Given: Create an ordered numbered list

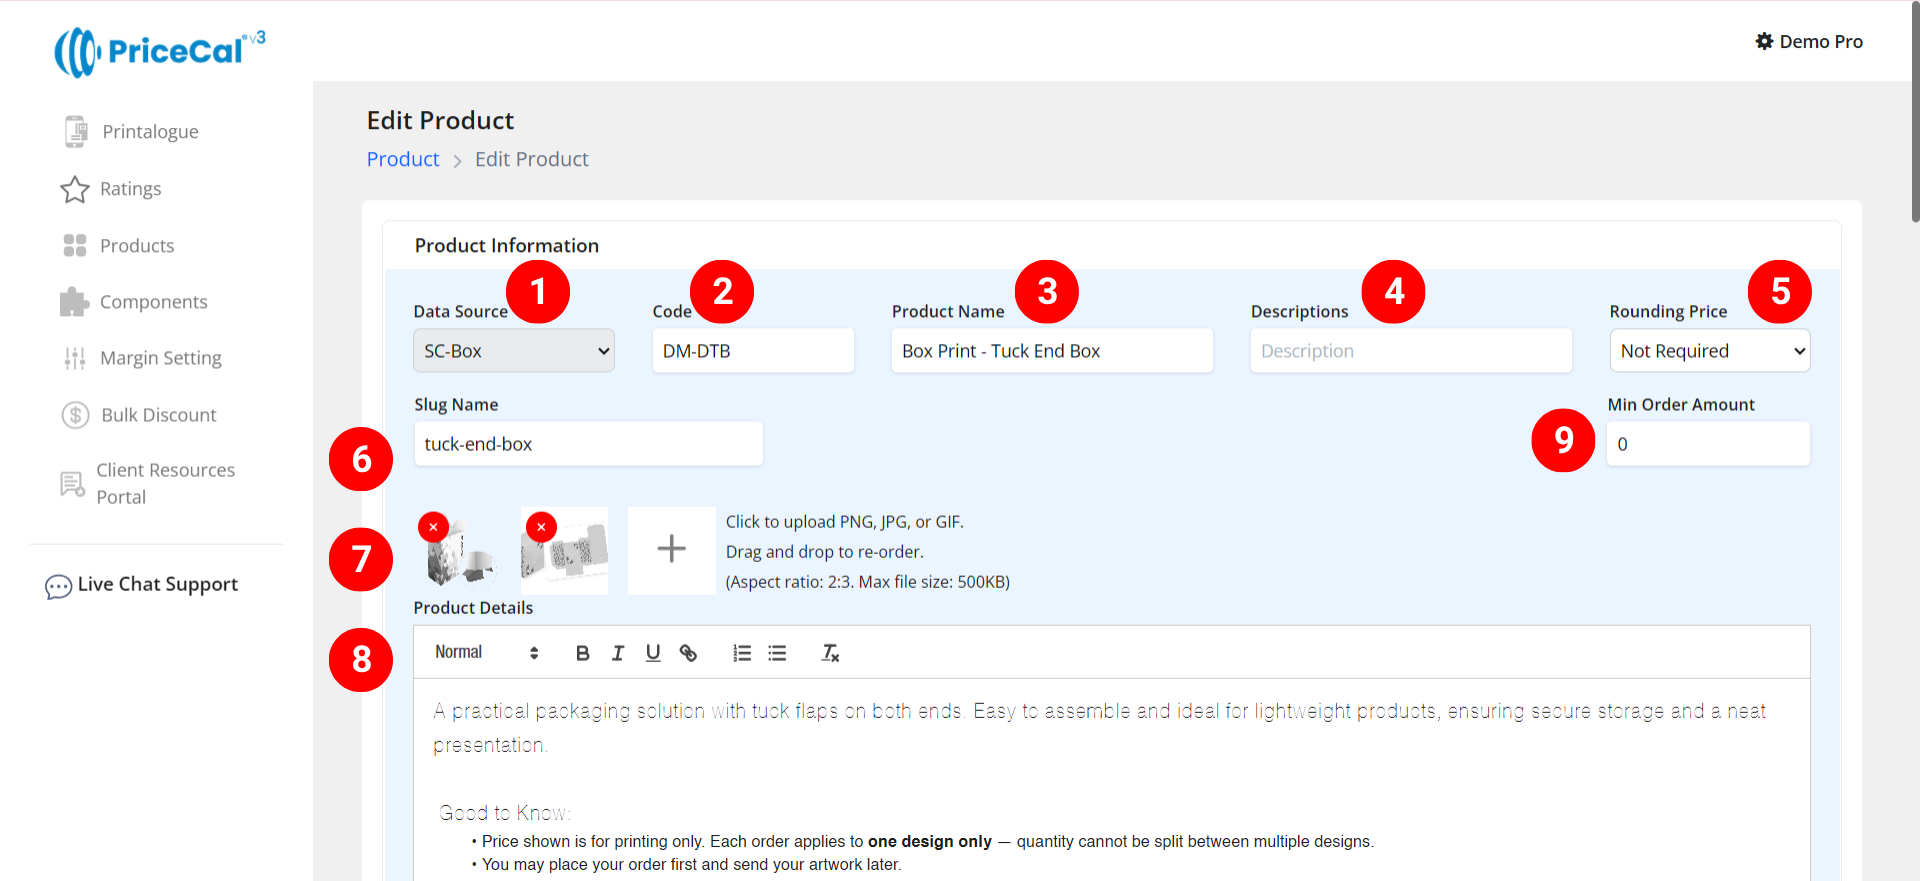Looking at the screenshot, I should [742, 653].
